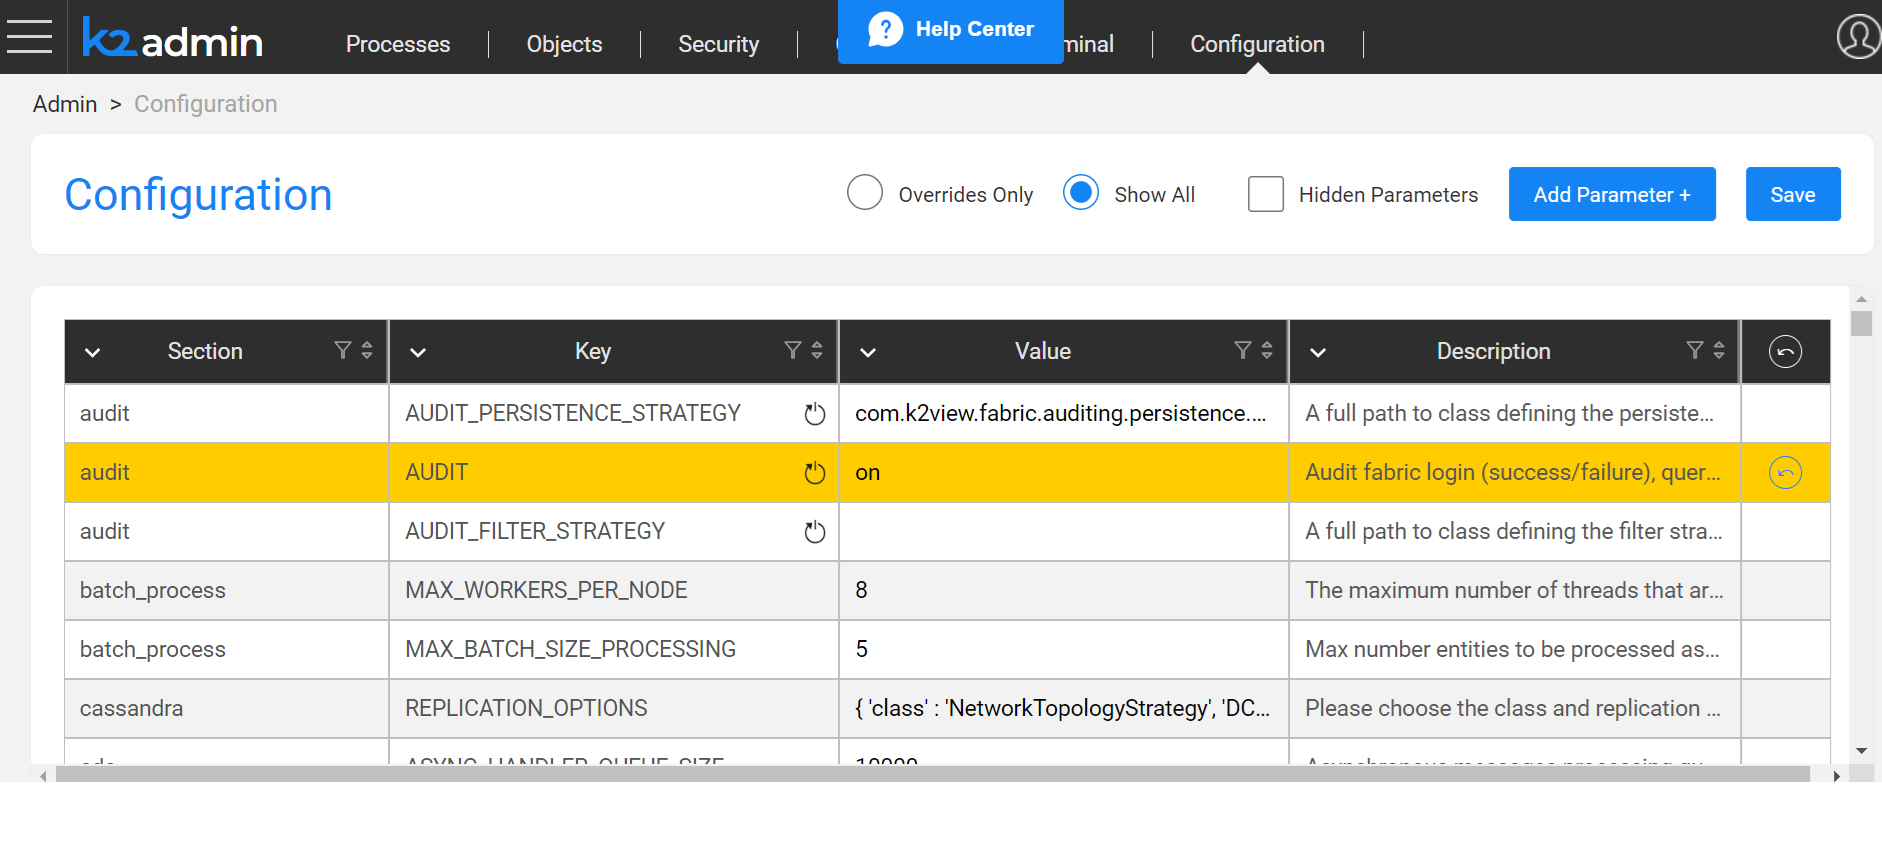1882x842 pixels.
Task: Select the Overrides Only radio button
Action: (865, 193)
